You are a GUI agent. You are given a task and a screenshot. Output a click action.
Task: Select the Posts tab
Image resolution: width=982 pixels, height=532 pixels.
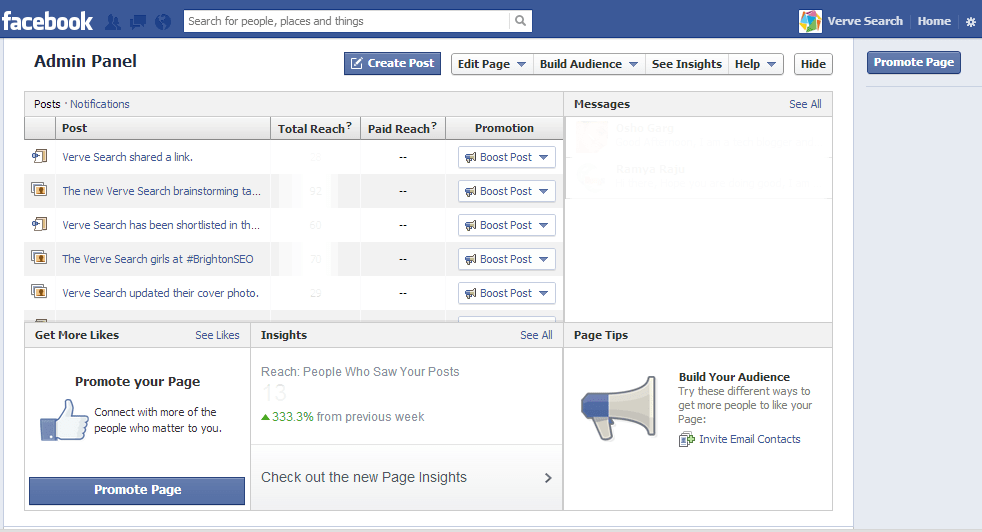(x=47, y=104)
